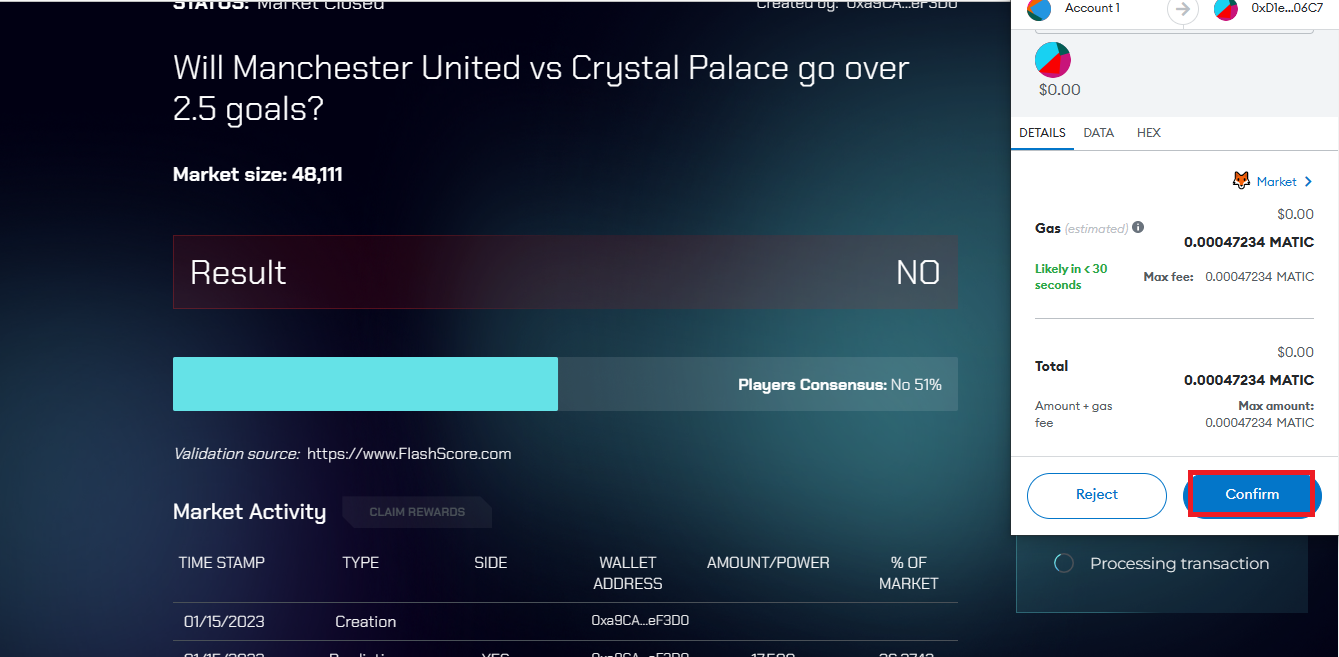The image size is (1339, 657).
Task: Click the arrow icon between accounts
Action: point(1183,9)
